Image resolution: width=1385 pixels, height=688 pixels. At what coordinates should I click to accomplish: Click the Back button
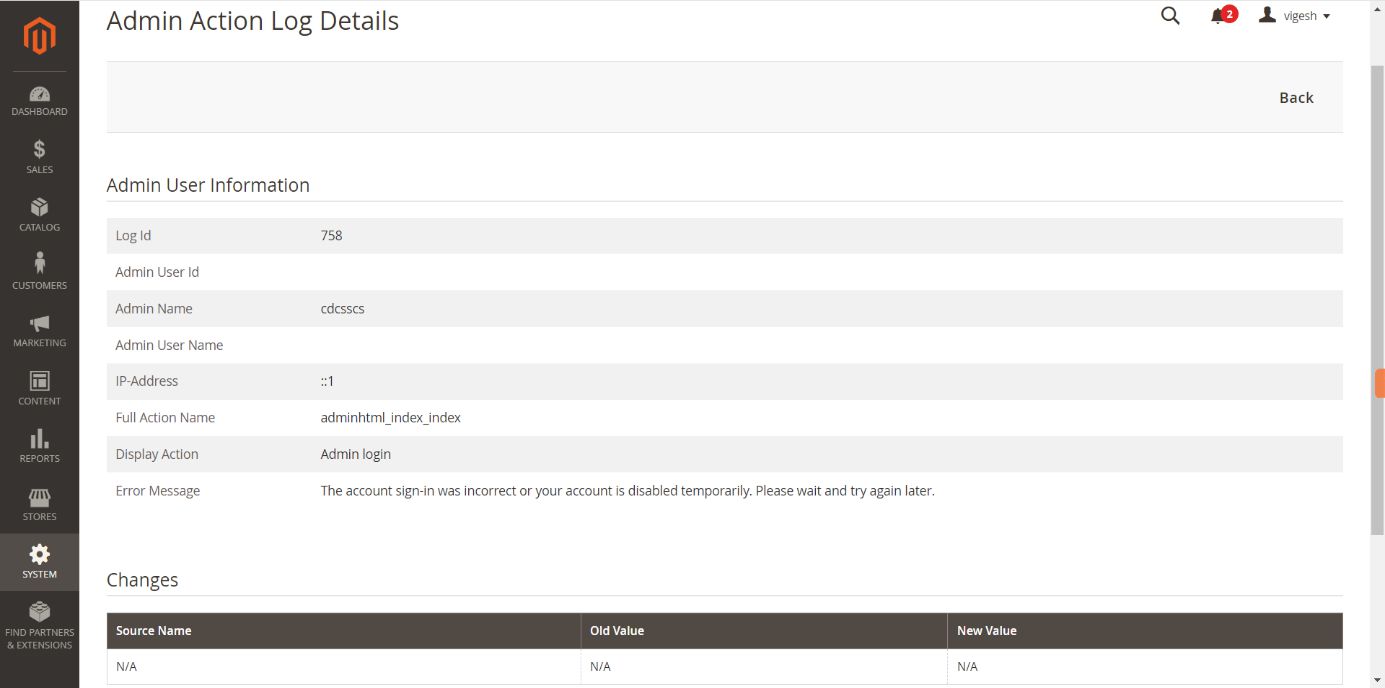[1296, 97]
